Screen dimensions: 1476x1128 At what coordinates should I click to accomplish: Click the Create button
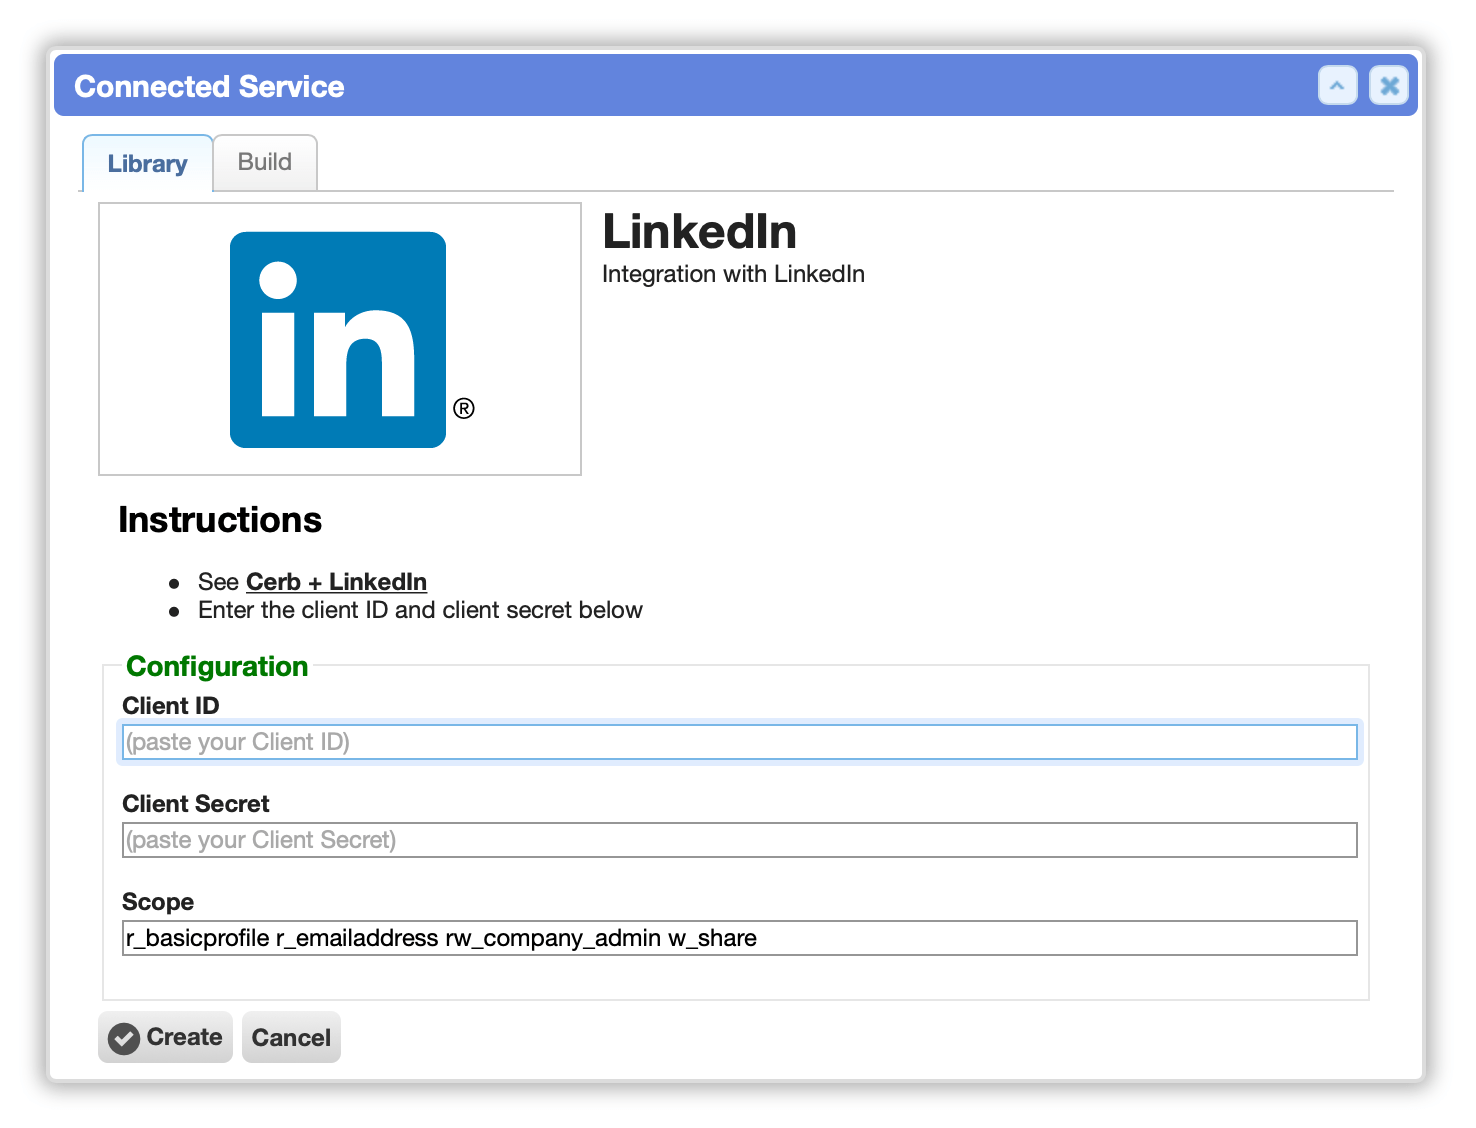[x=165, y=1037]
